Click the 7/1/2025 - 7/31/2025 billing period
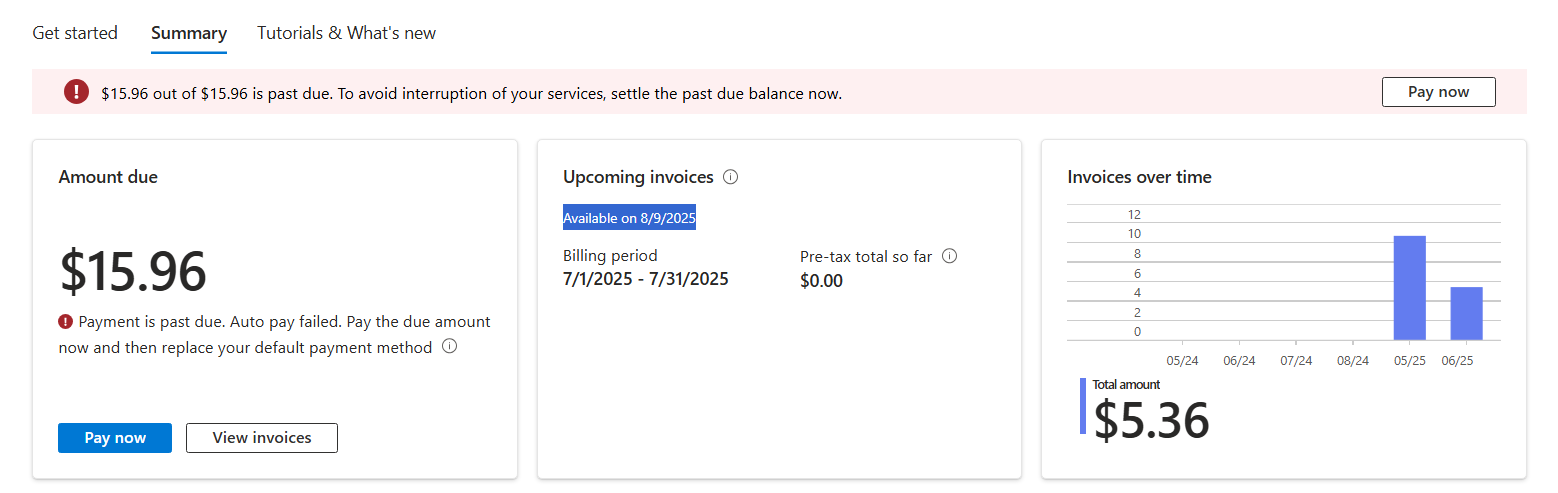 coord(646,279)
